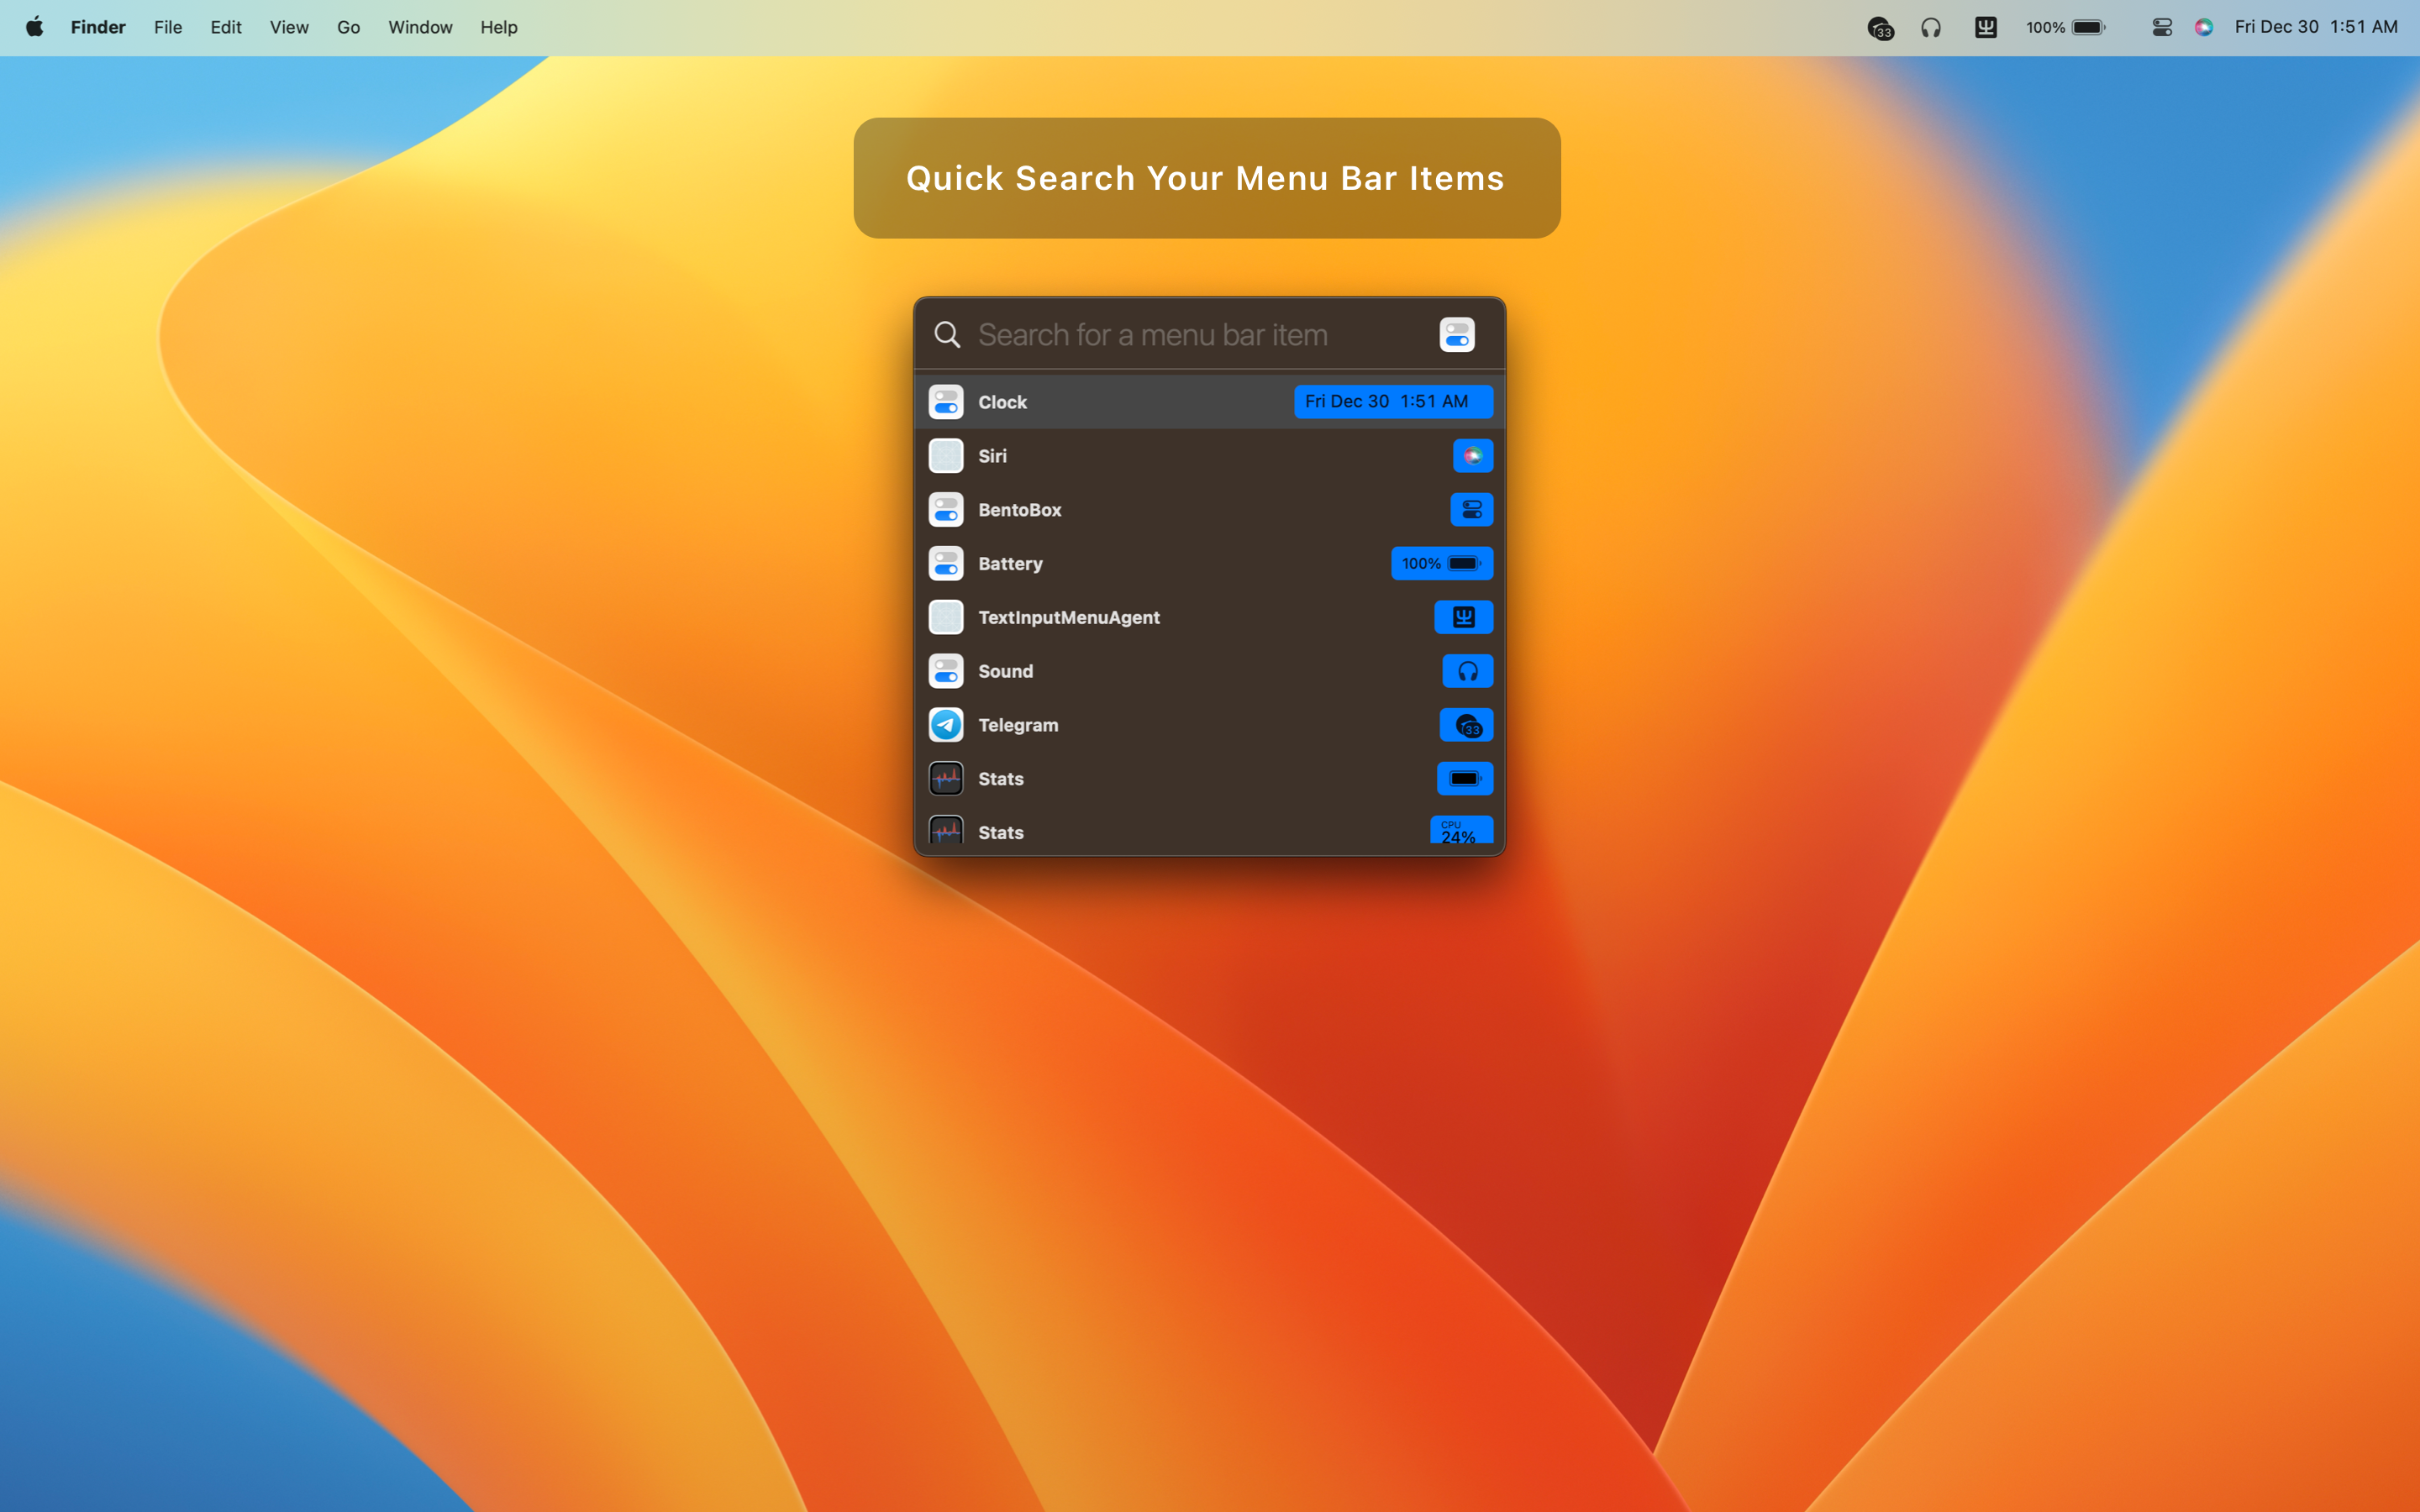The height and width of the screenshot is (1512, 2420).
Task: Click the Battery row's app icon
Action: (946, 564)
